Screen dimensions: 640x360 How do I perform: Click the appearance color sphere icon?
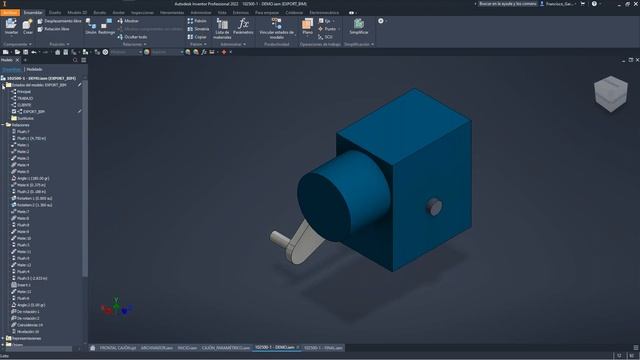point(147,52)
